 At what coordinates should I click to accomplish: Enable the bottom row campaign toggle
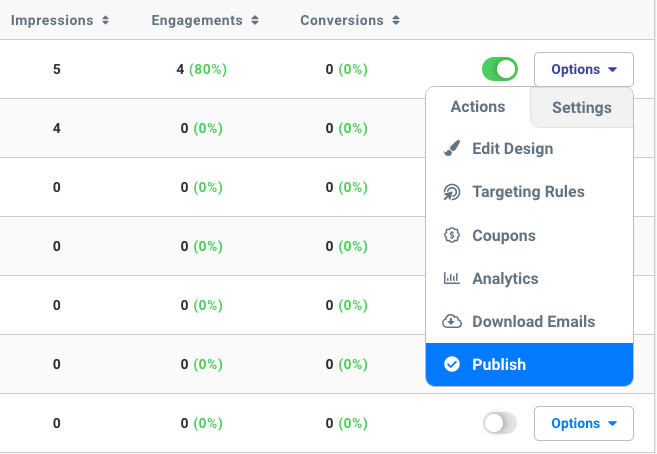[x=500, y=423]
